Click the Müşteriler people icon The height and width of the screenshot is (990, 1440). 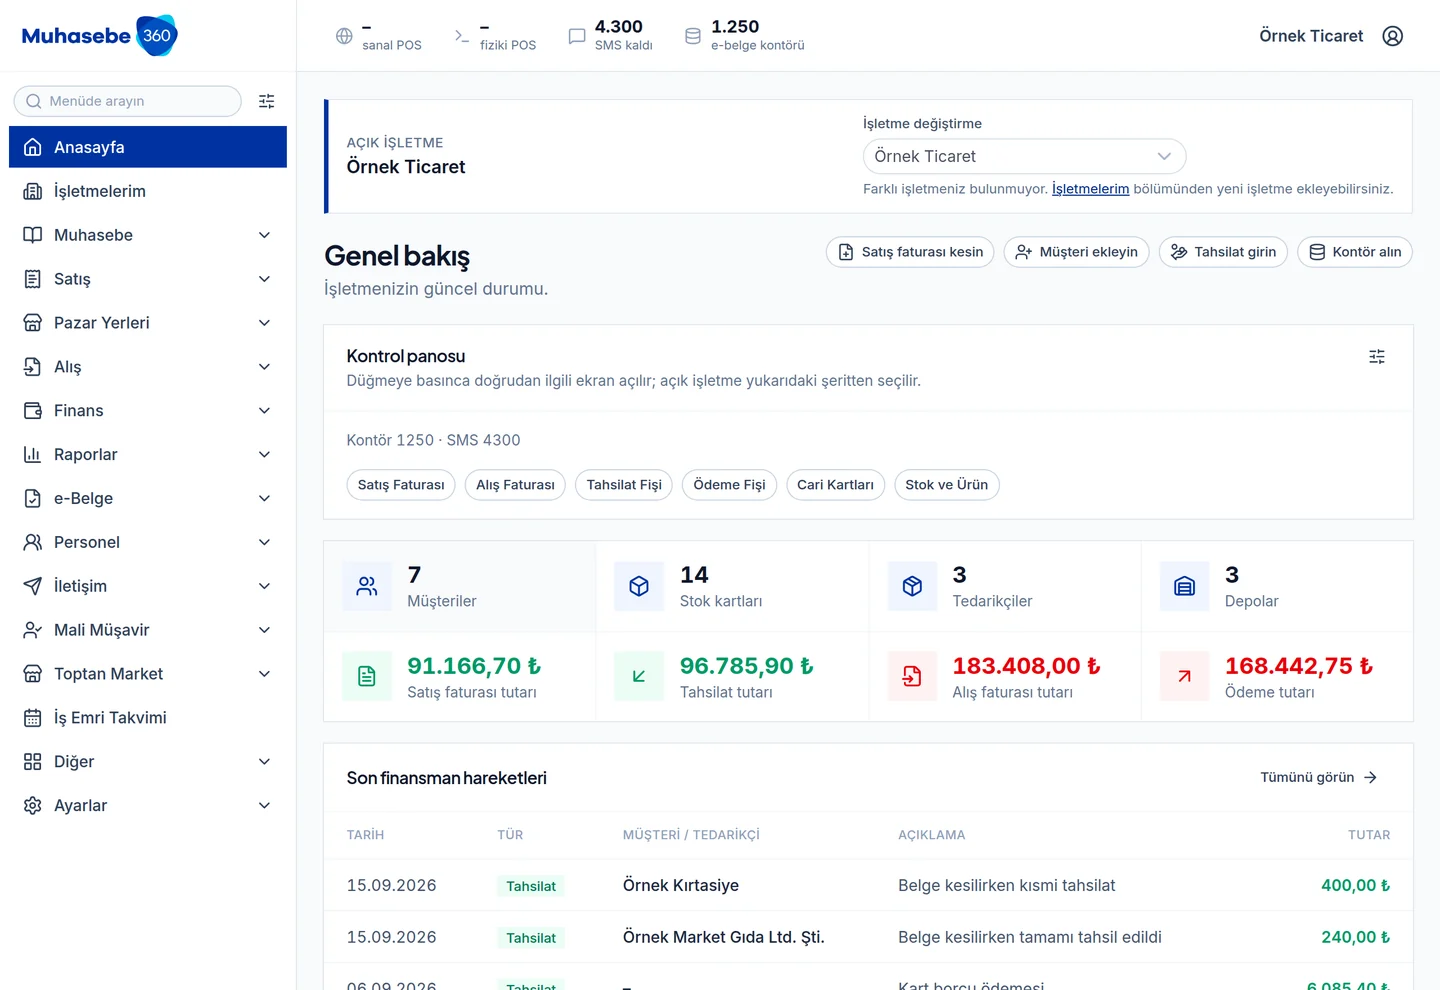click(x=367, y=587)
